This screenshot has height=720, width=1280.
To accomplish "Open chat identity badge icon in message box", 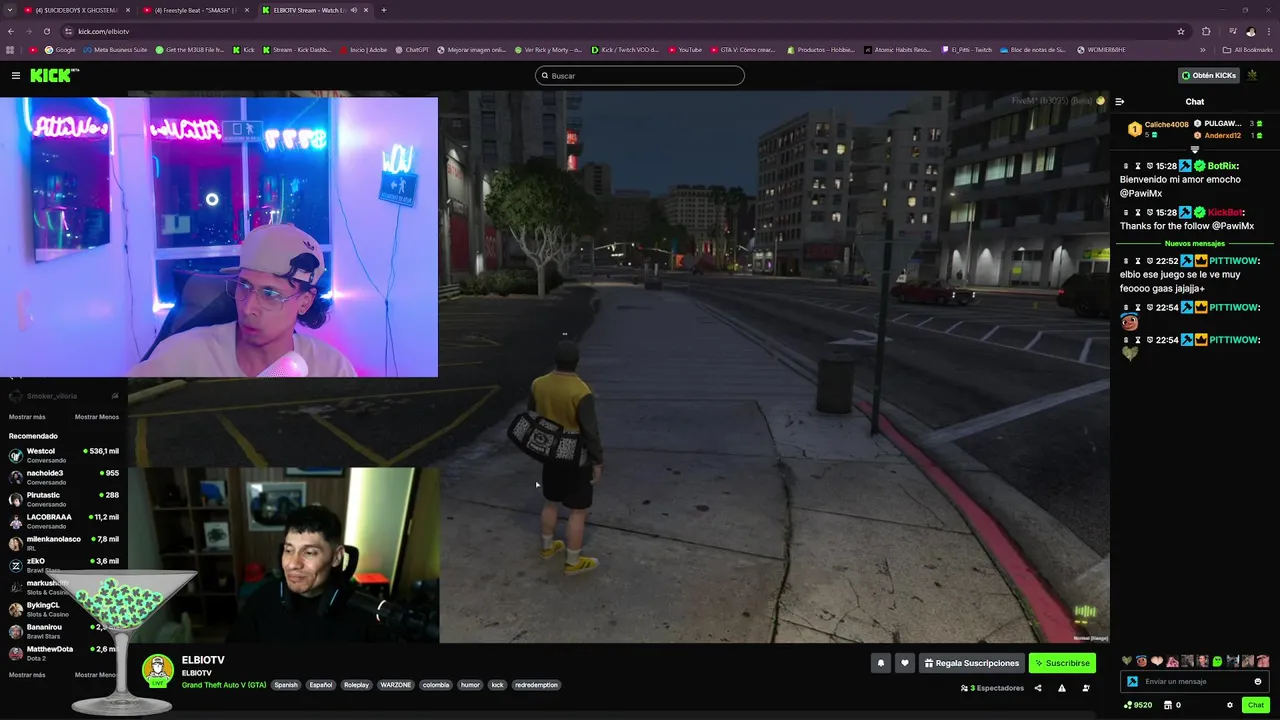I will point(1132,681).
